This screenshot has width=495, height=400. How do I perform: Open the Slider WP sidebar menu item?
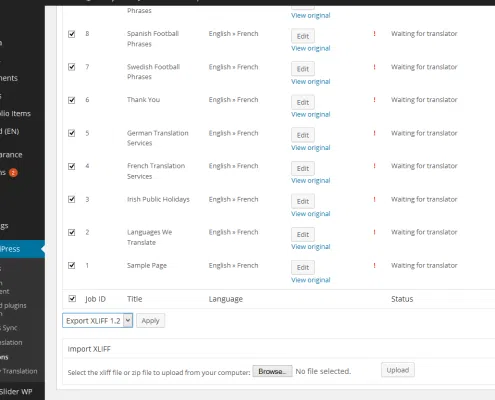point(16,392)
